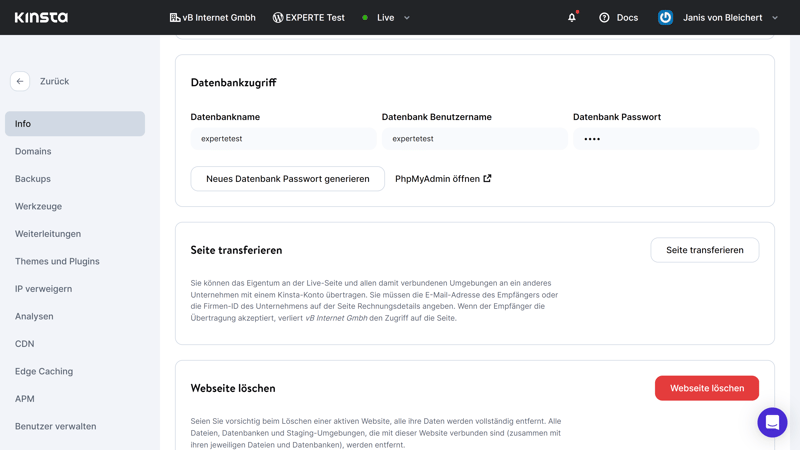Select Themes und Plugins menu item
800x450 pixels.
coord(57,261)
